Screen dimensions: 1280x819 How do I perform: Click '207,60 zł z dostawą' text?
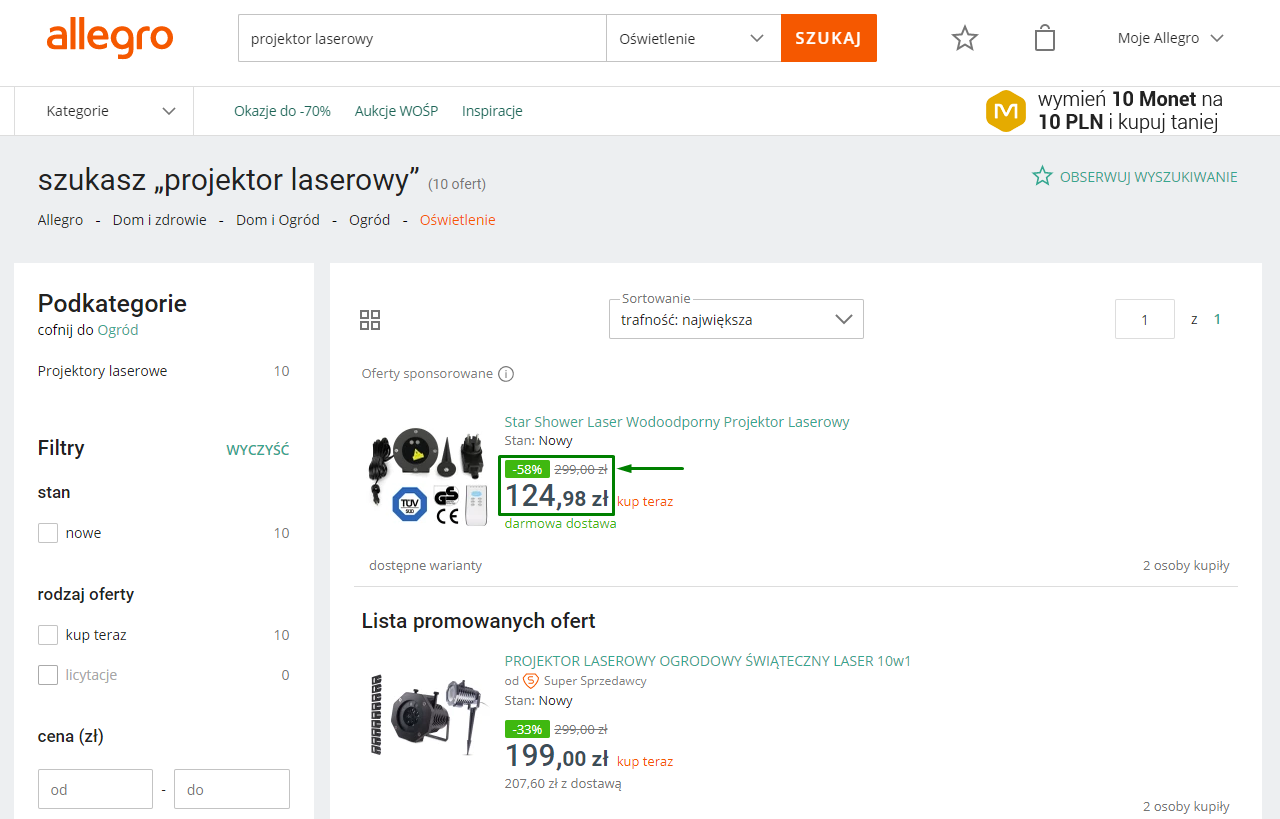point(563,784)
